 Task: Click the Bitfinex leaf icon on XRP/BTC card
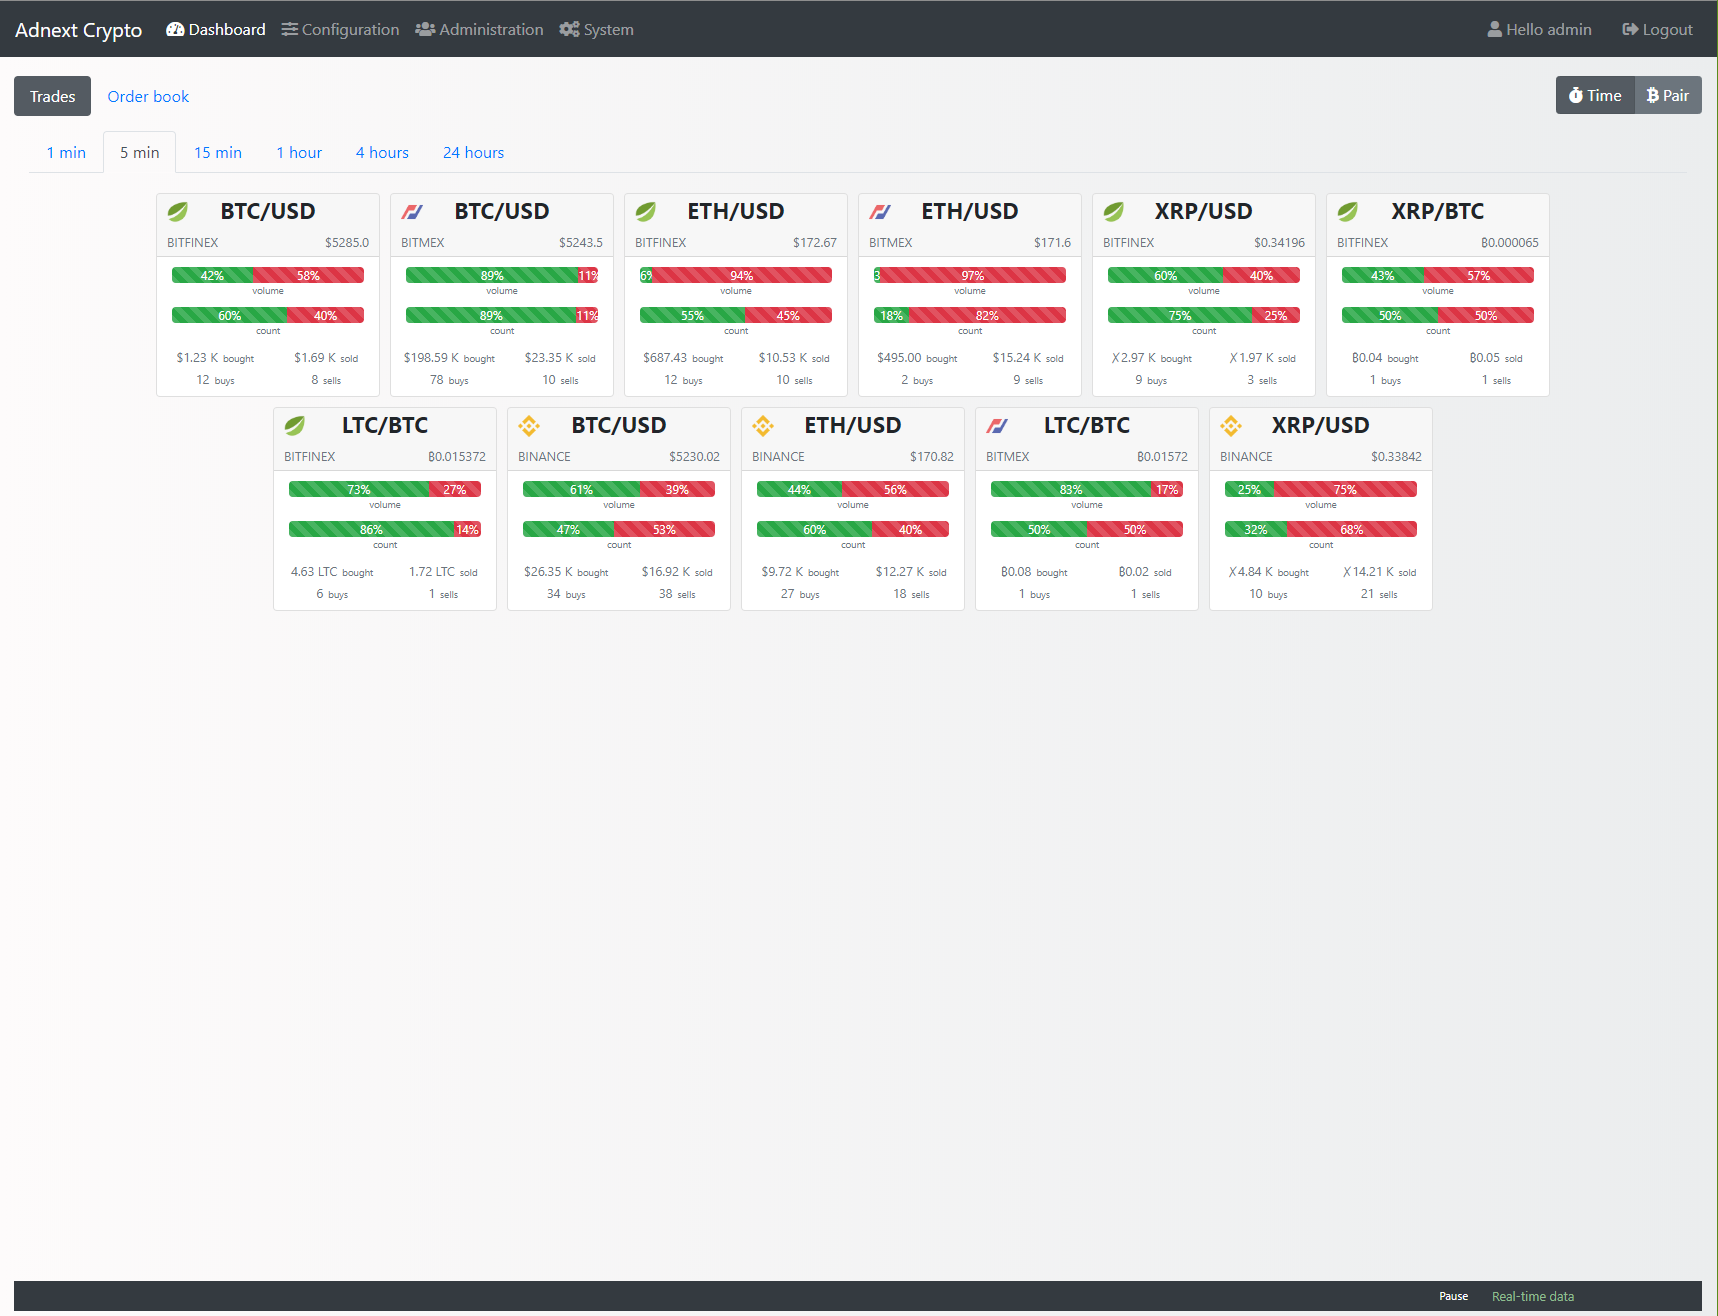click(1348, 212)
